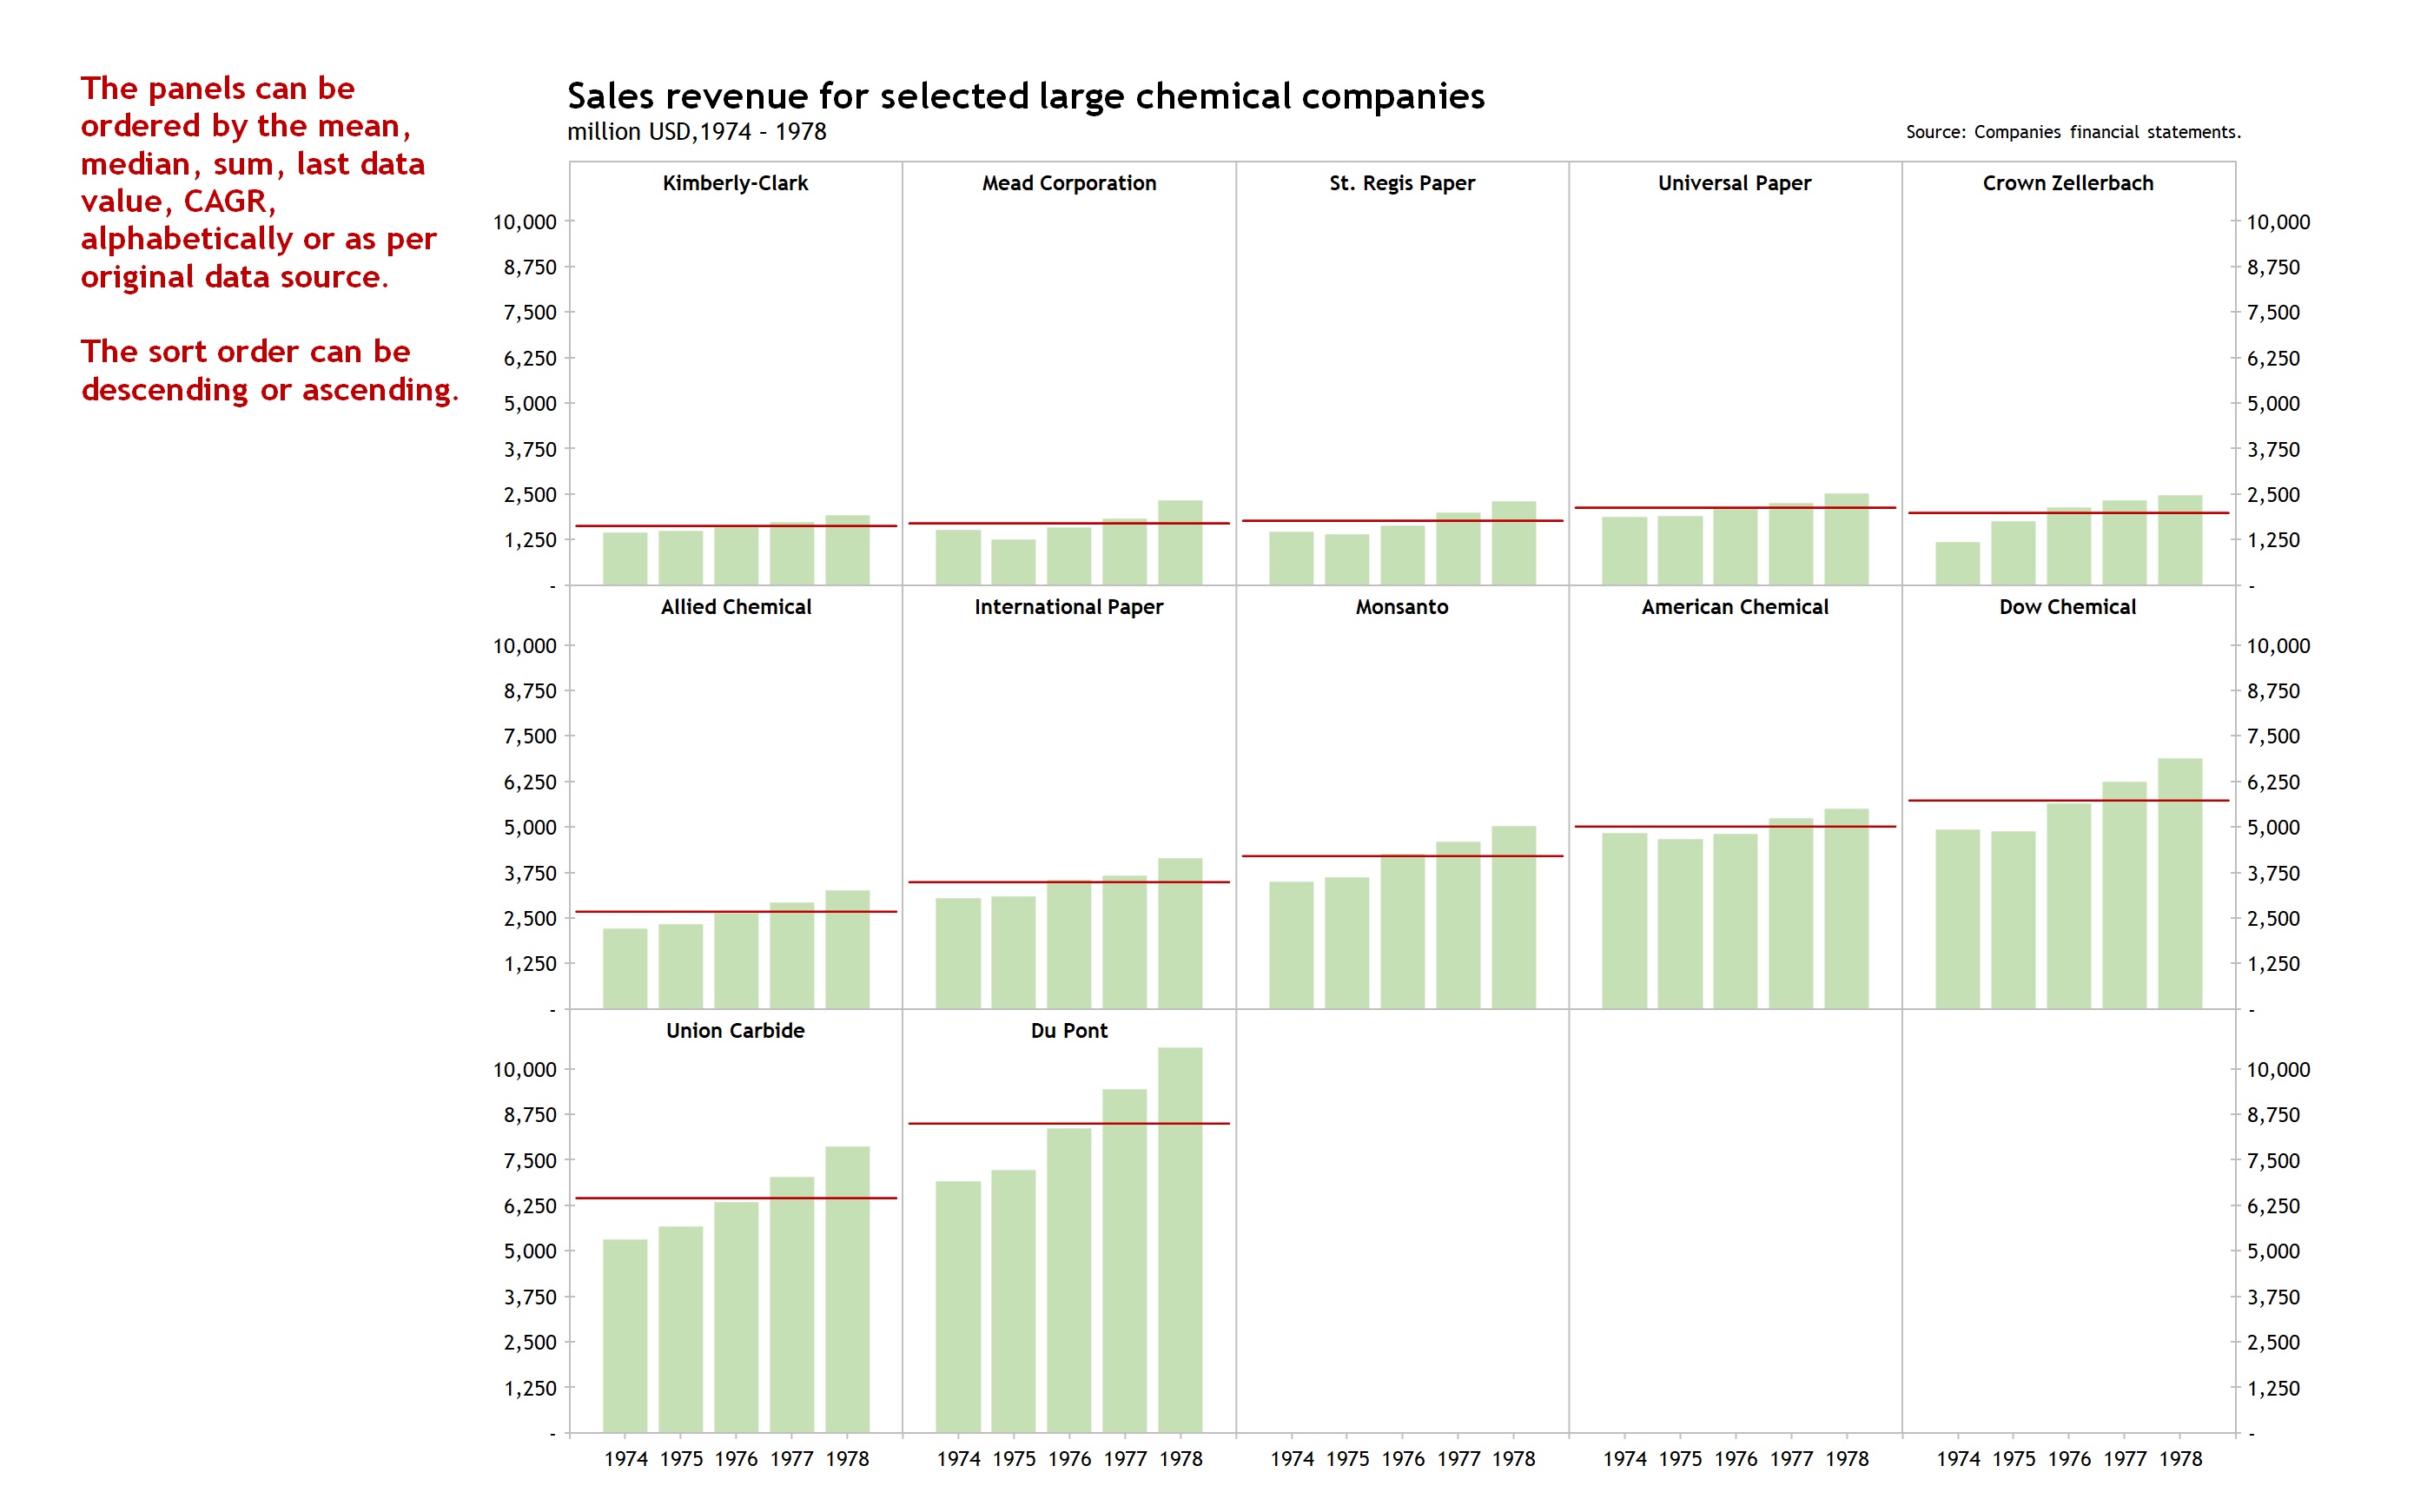Screen dimensions: 2427x1512
Task: Click the 1974 bar in Du Pont panel
Action: (958, 1307)
